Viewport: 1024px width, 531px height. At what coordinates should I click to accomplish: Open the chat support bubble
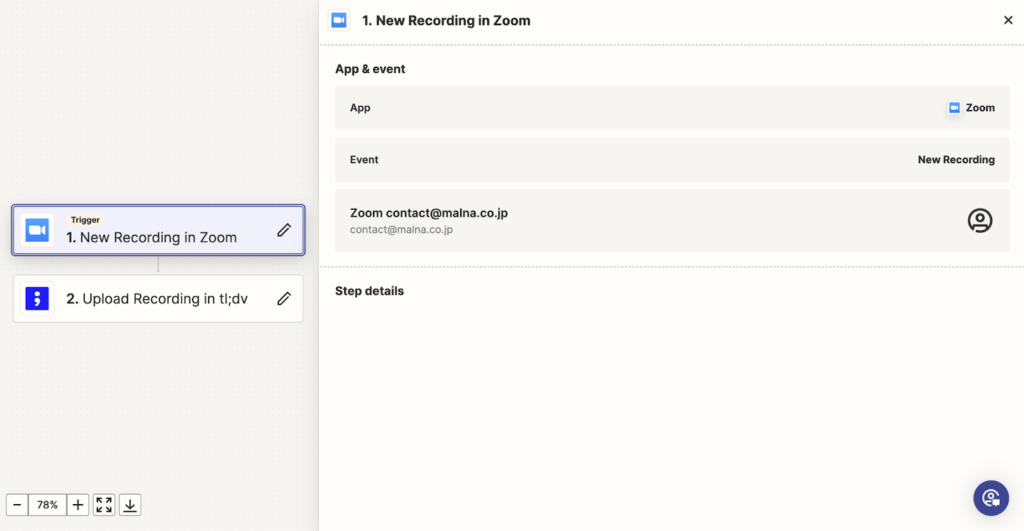tap(991, 498)
